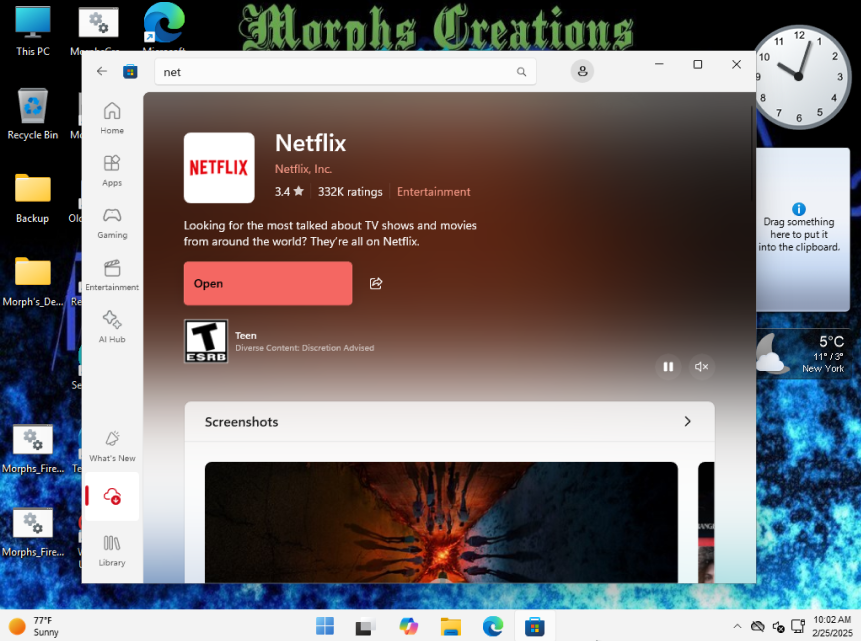The height and width of the screenshot is (641, 861).
Task: Click the Screenshots heading
Action: pos(242,422)
